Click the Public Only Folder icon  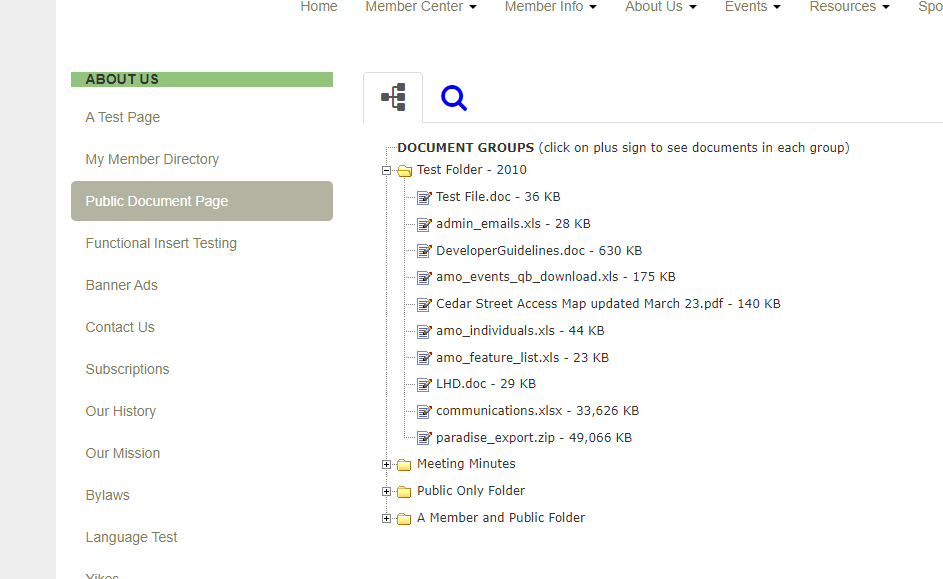pyautogui.click(x=404, y=491)
